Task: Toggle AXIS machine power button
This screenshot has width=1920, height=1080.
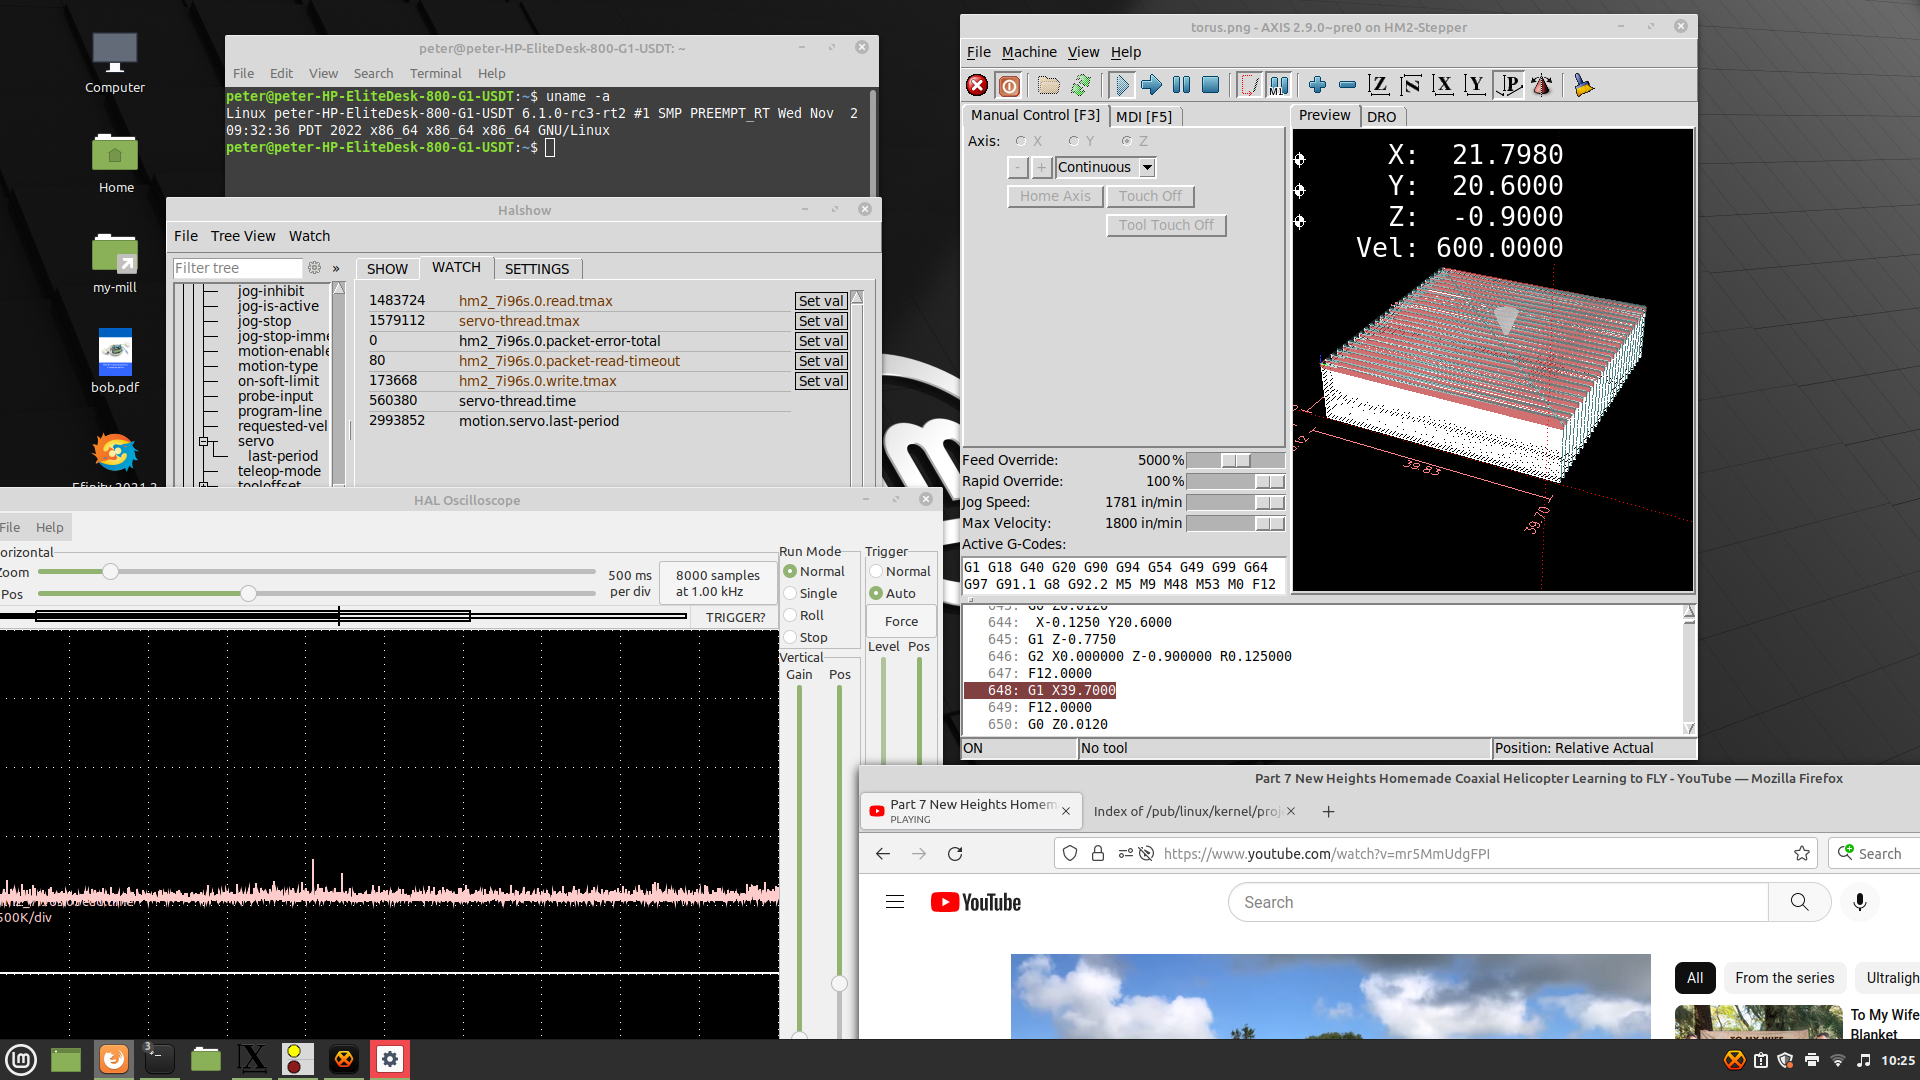Action: (x=1009, y=86)
